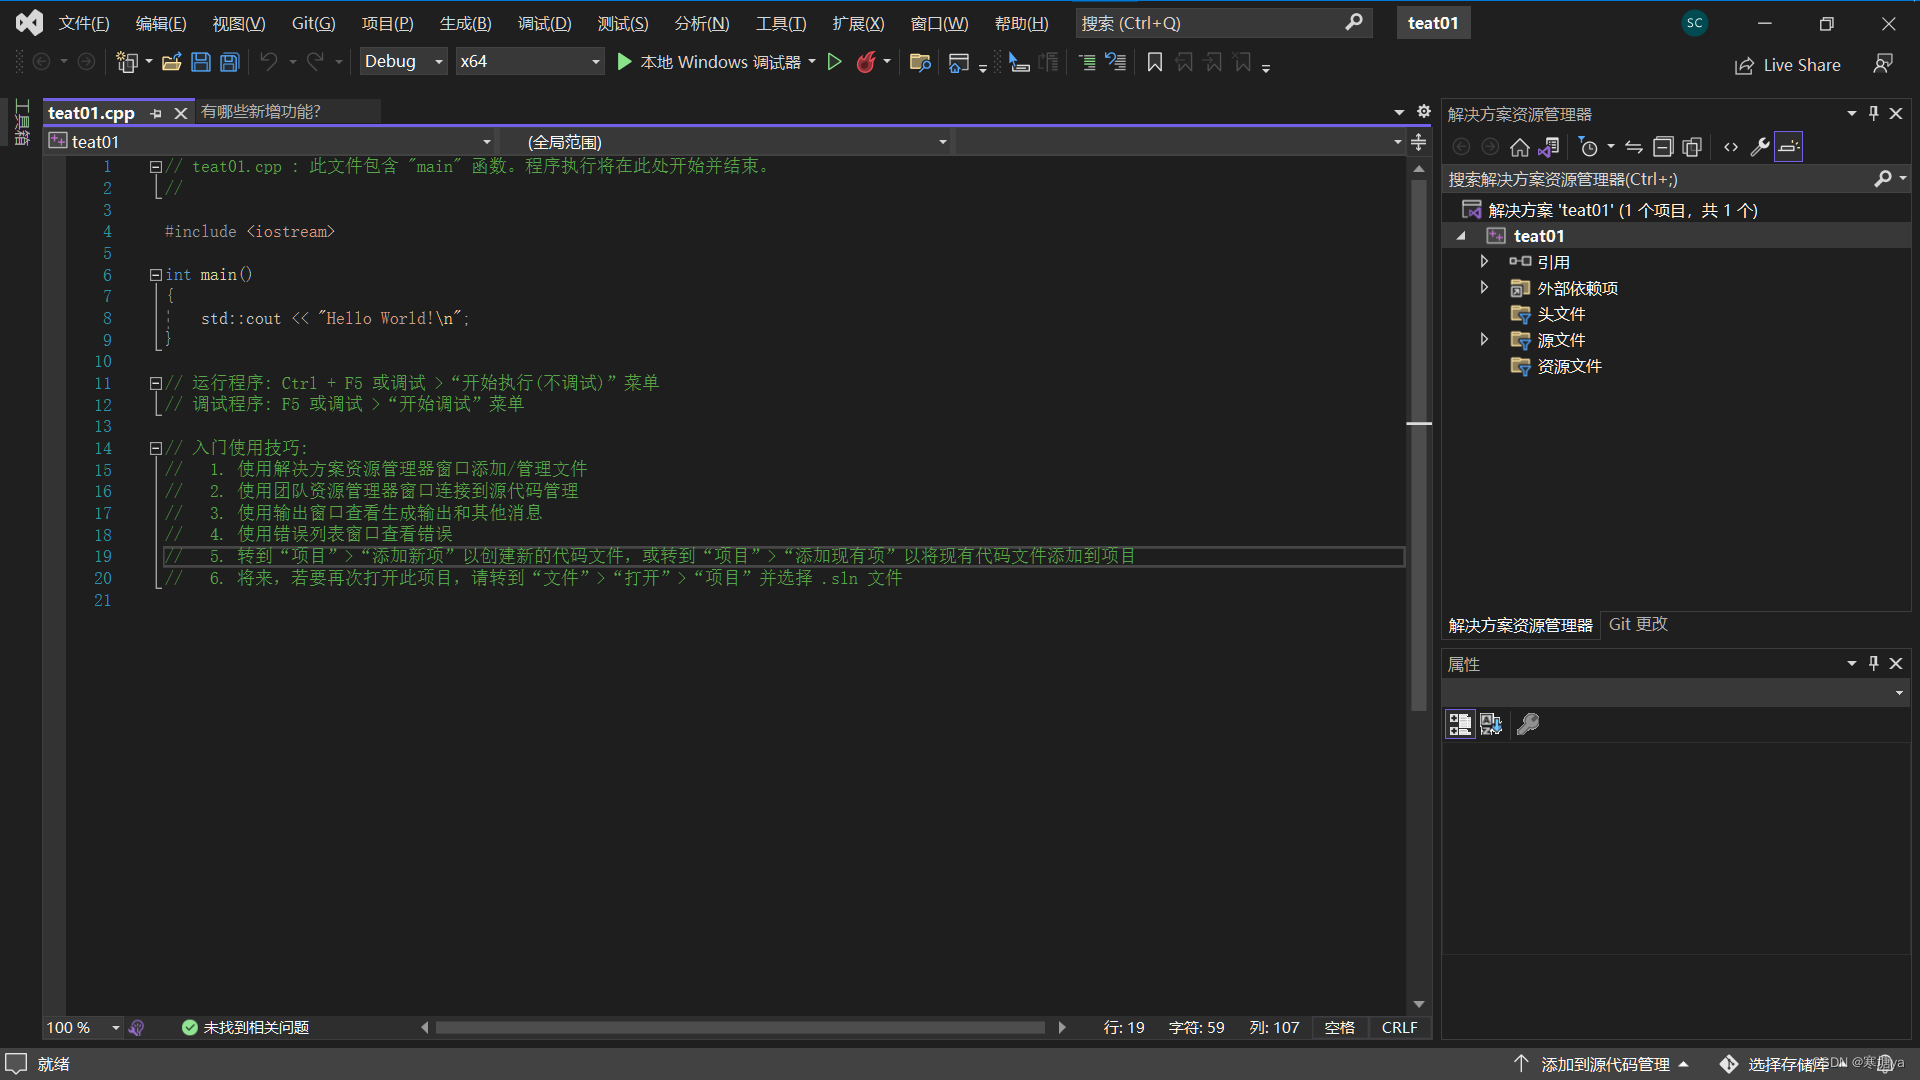Click the top search box (Ctrl+Q)

tap(1223, 23)
